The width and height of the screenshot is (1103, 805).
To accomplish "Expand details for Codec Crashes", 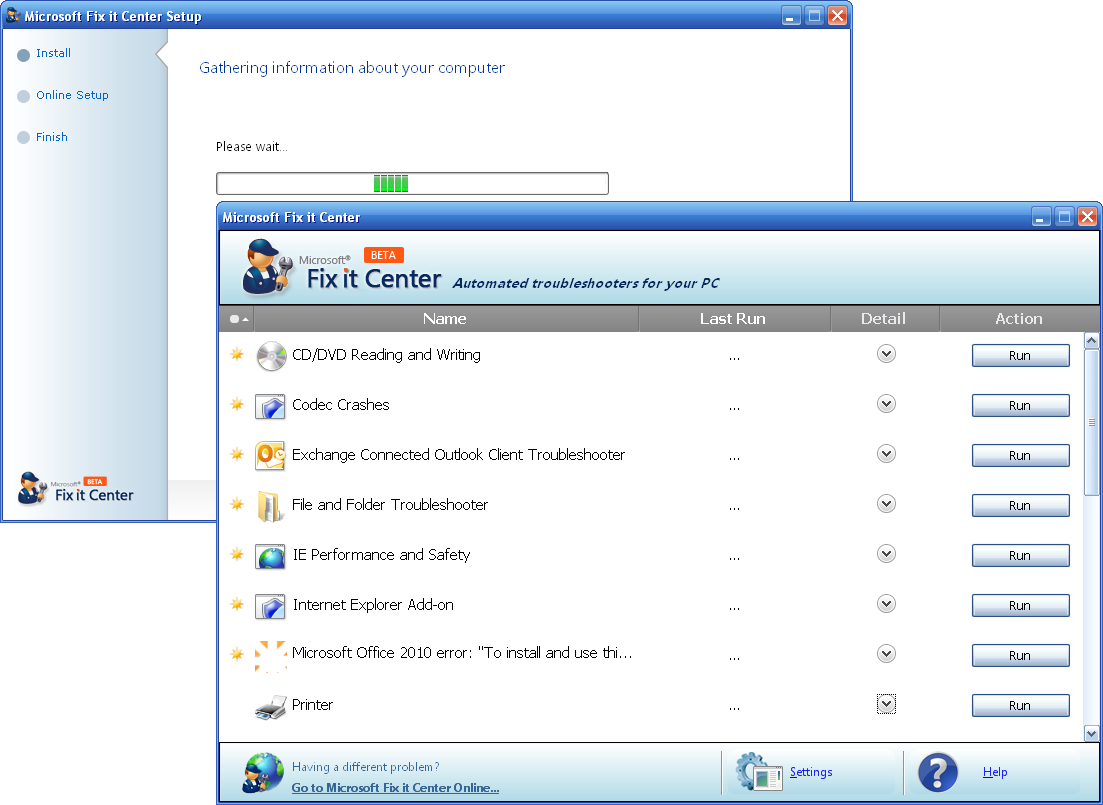I will [x=886, y=404].
